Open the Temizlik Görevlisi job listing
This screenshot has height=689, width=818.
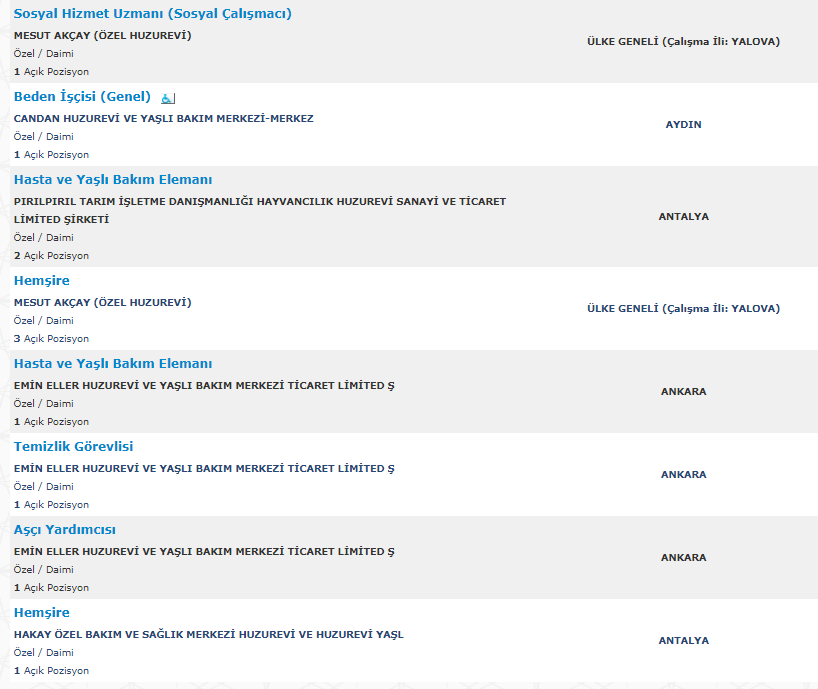pos(73,447)
